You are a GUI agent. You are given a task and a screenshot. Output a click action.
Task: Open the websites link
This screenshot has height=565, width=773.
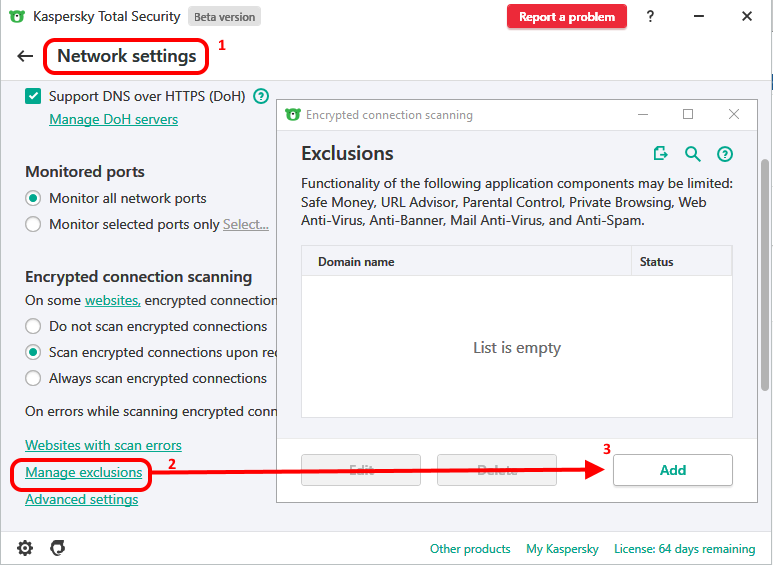(112, 300)
